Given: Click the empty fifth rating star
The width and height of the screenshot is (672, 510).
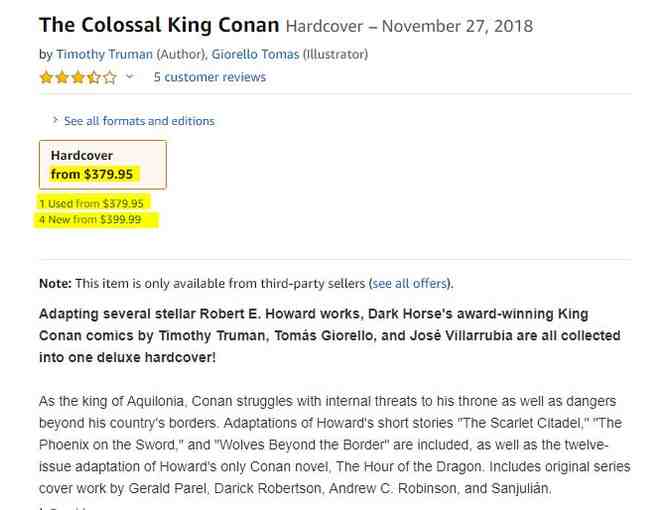Looking at the screenshot, I should (110, 77).
